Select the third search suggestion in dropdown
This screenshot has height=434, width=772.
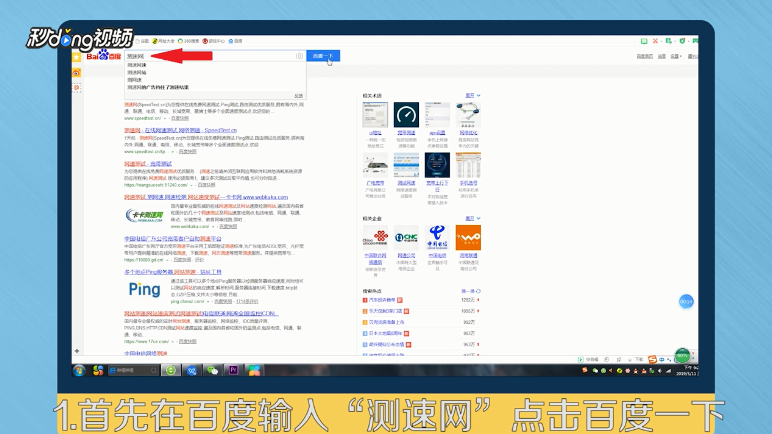tap(134, 80)
